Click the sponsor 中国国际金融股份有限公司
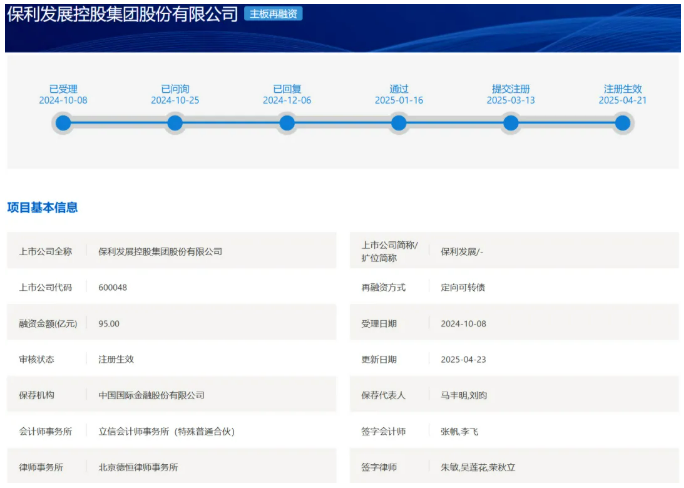The height and width of the screenshot is (488, 684). 151,395
